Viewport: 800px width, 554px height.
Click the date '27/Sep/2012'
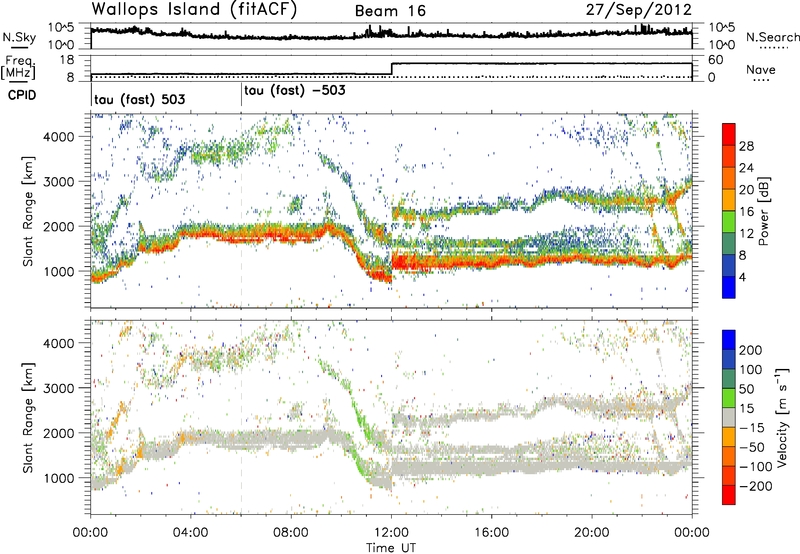[639, 9]
